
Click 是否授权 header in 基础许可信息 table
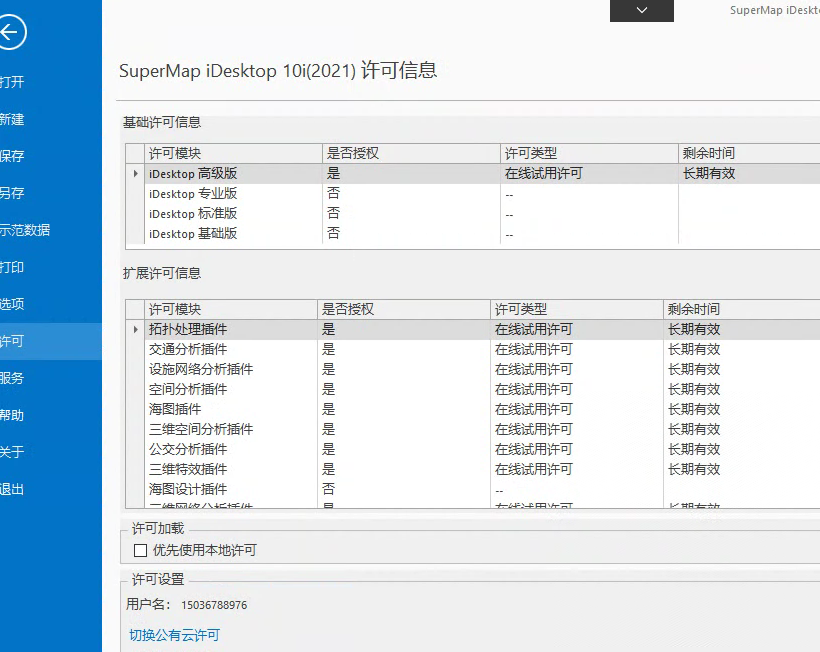coord(412,153)
